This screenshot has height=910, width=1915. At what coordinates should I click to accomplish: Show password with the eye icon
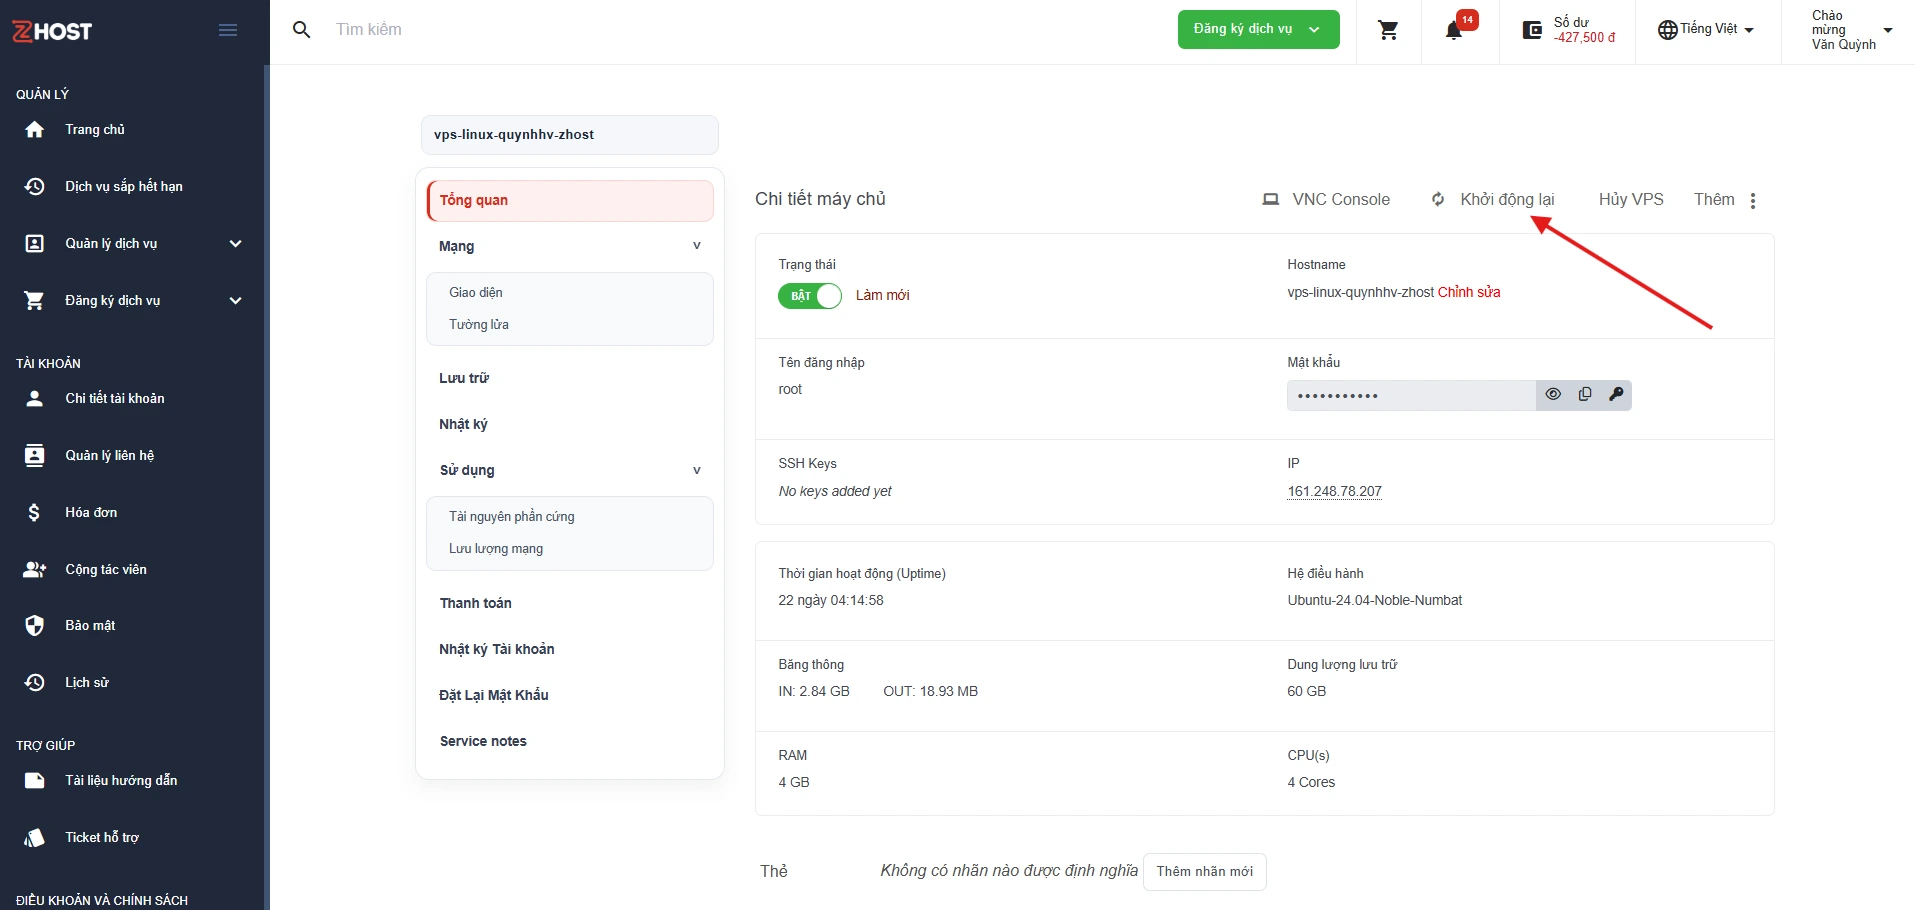tap(1553, 394)
